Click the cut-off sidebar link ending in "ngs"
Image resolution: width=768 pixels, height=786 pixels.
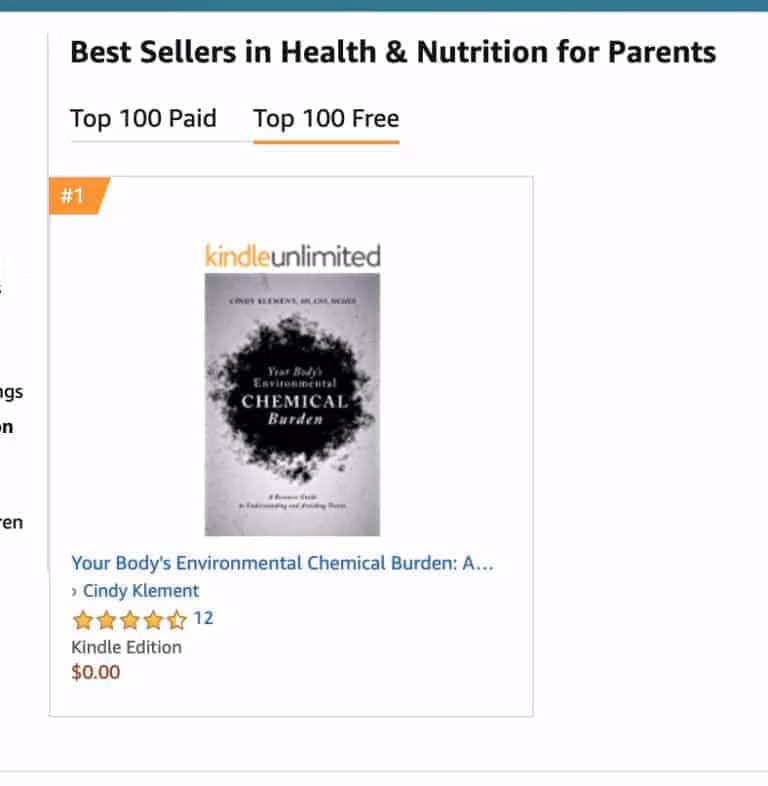point(10,391)
